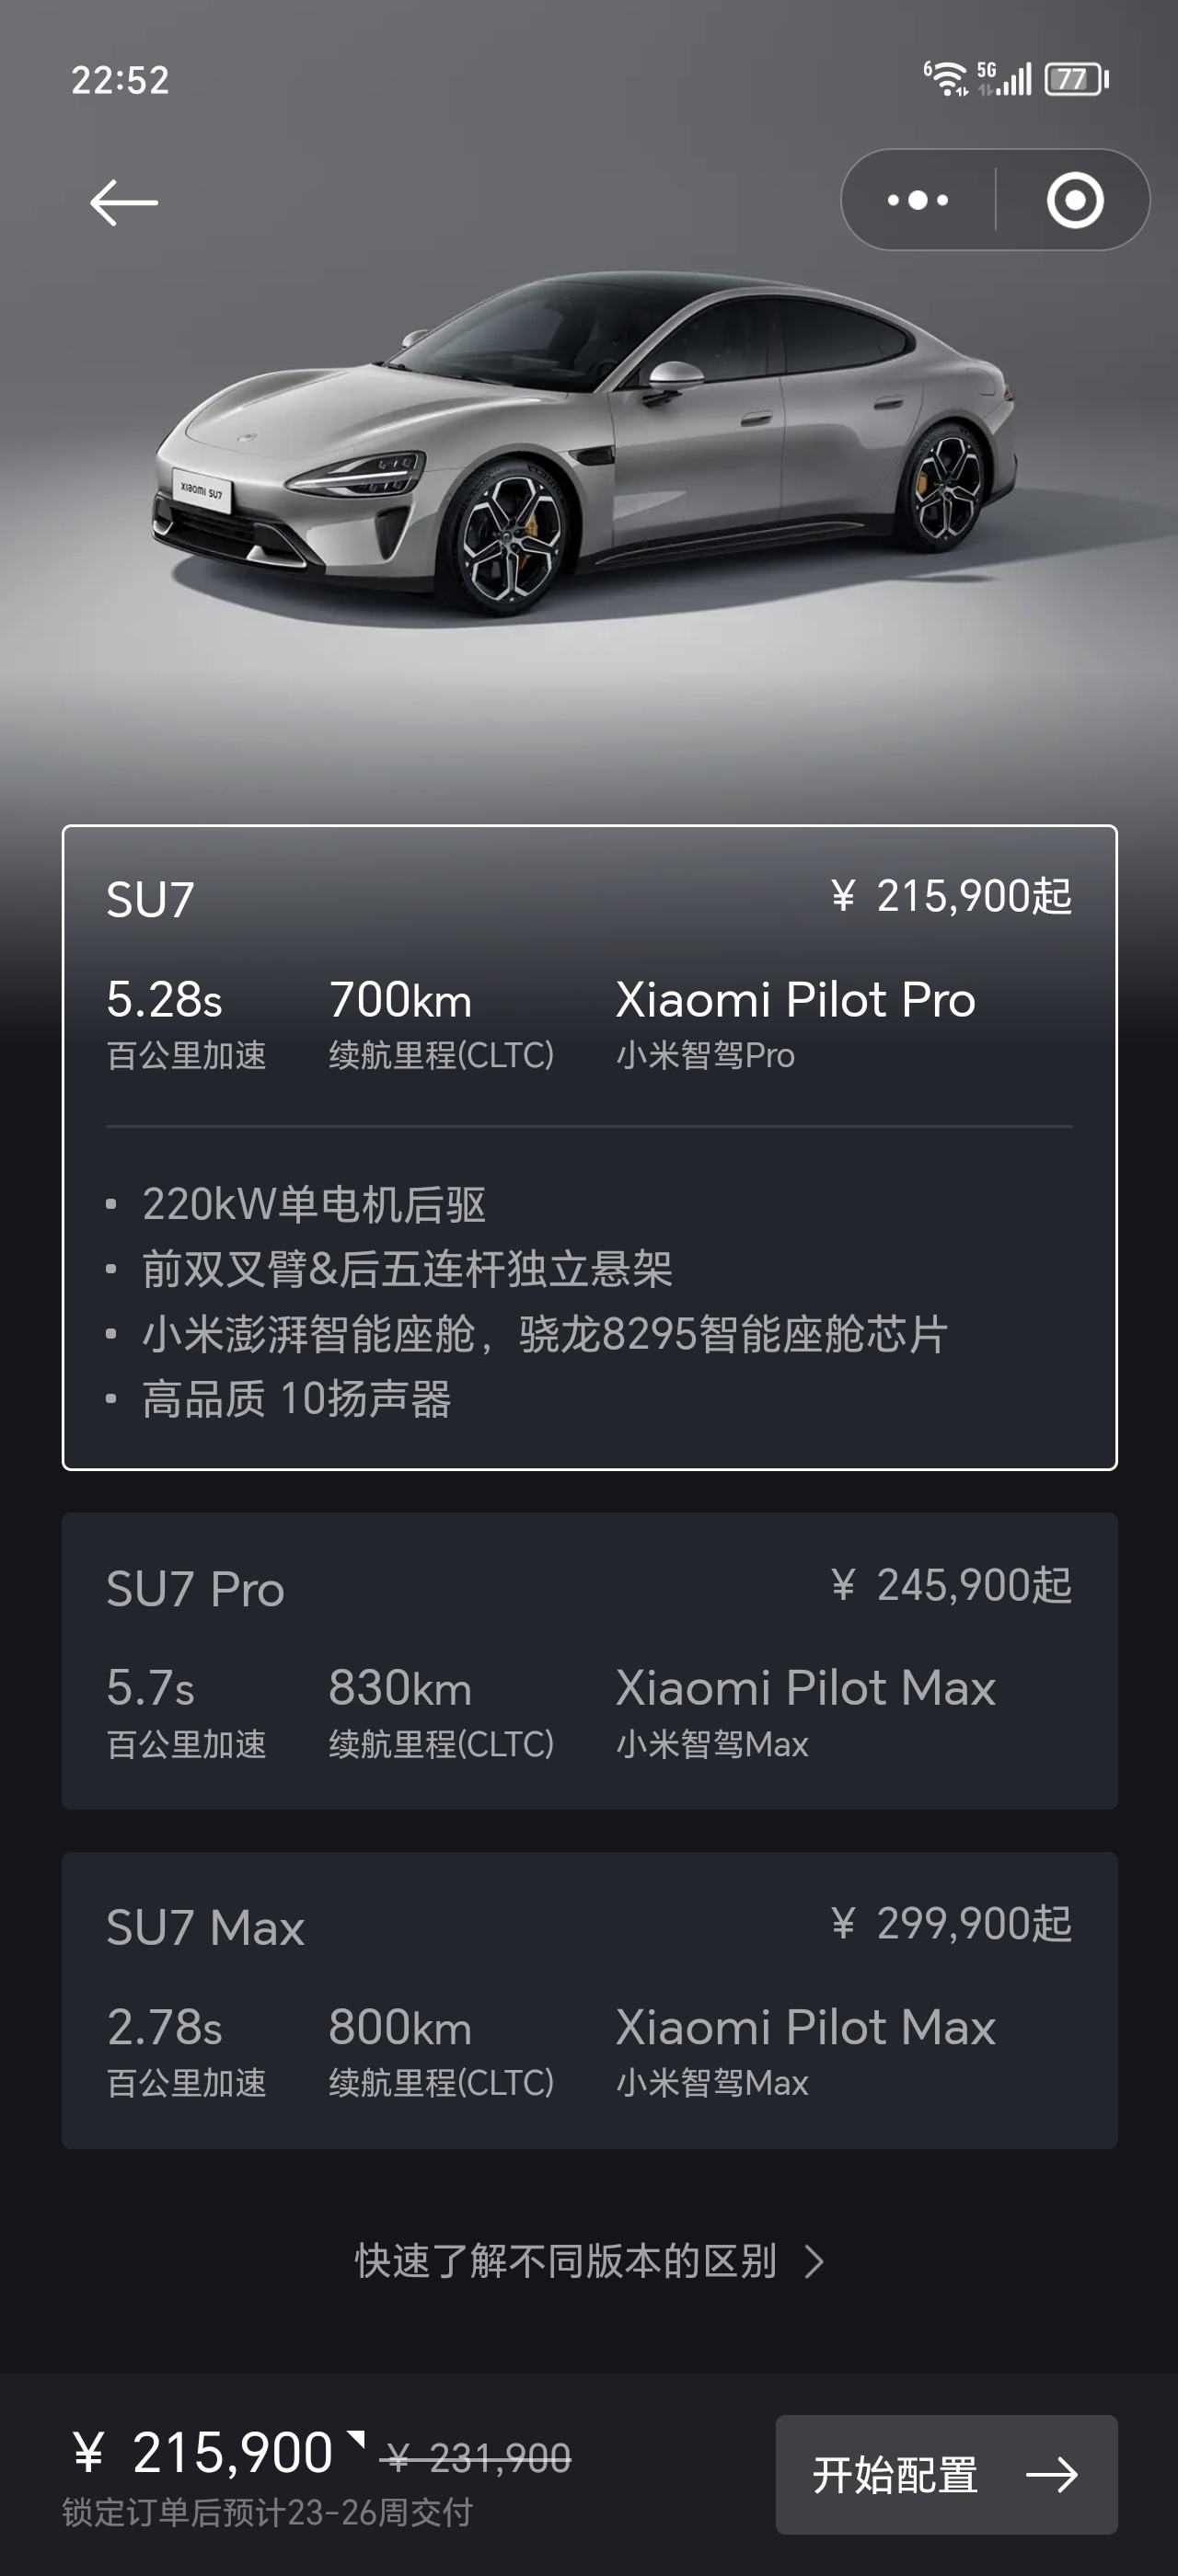Tap the Xiaomi Pilot Pro spec label

pos(796,999)
